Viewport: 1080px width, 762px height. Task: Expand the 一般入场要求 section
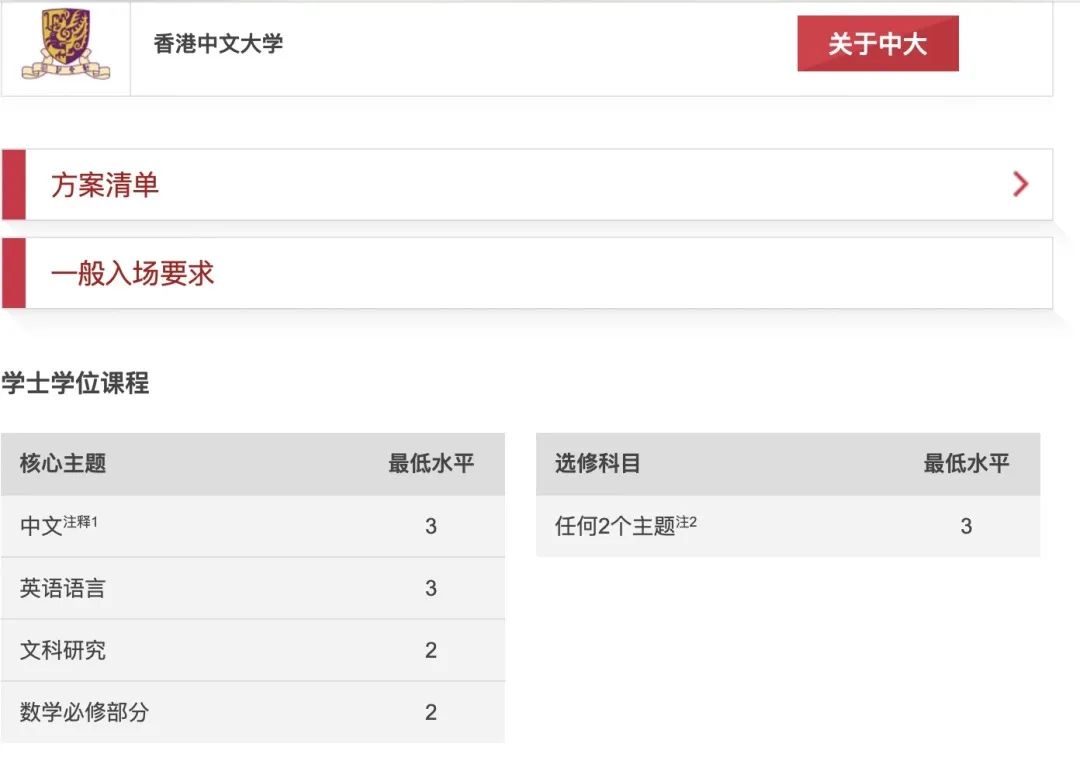pos(527,273)
